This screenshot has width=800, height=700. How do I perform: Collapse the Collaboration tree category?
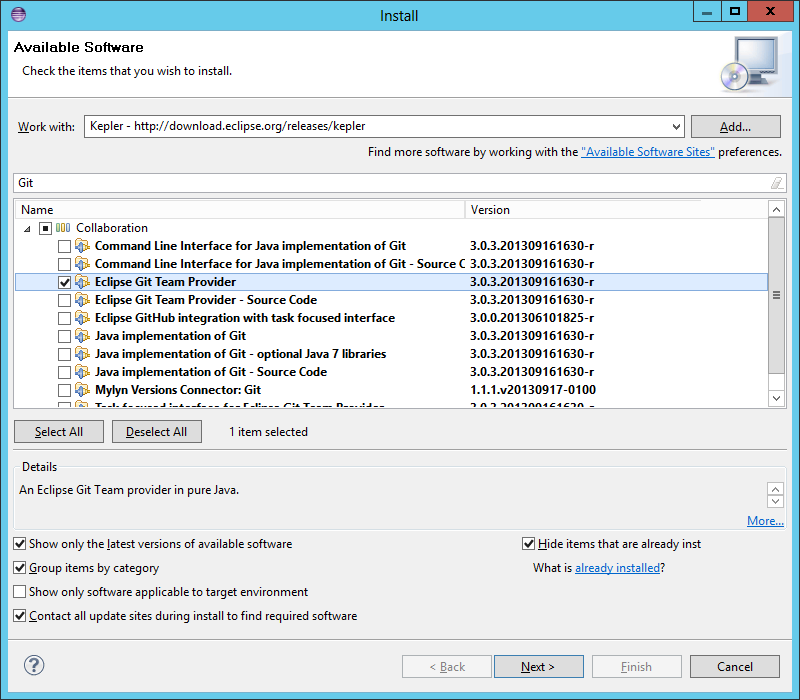tap(27, 228)
